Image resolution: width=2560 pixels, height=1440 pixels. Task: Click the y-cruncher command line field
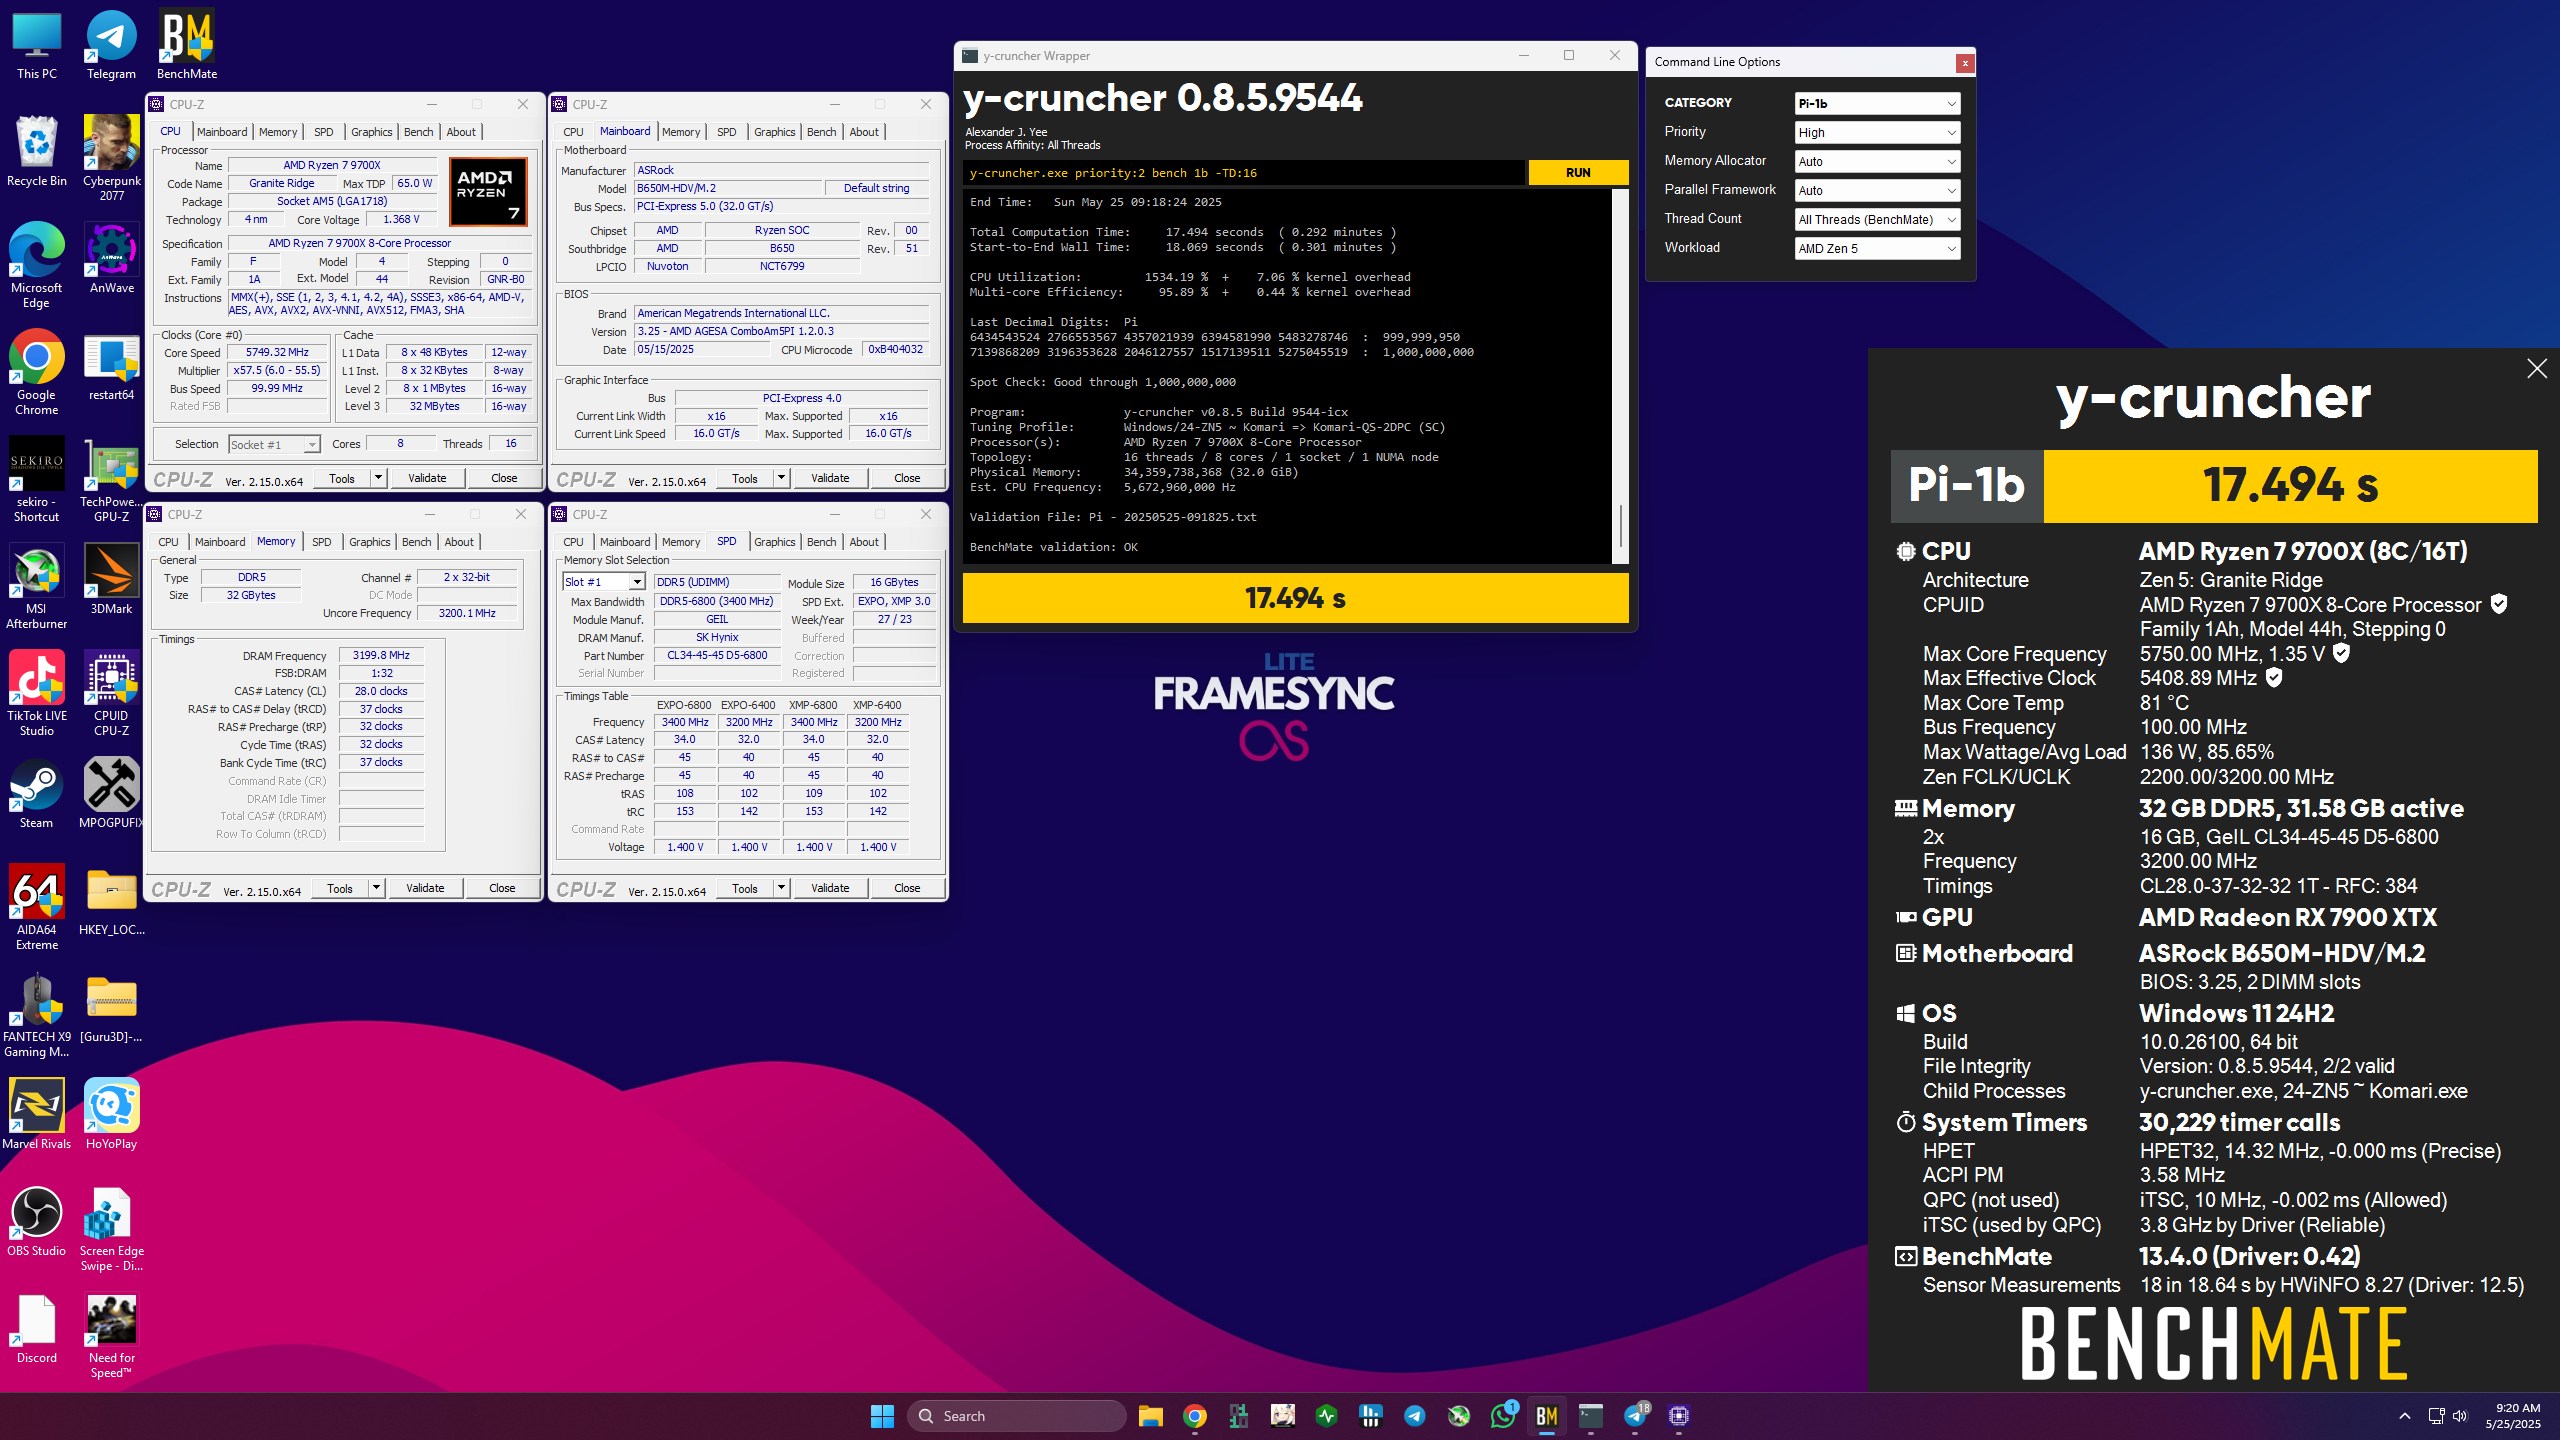coord(1244,173)
